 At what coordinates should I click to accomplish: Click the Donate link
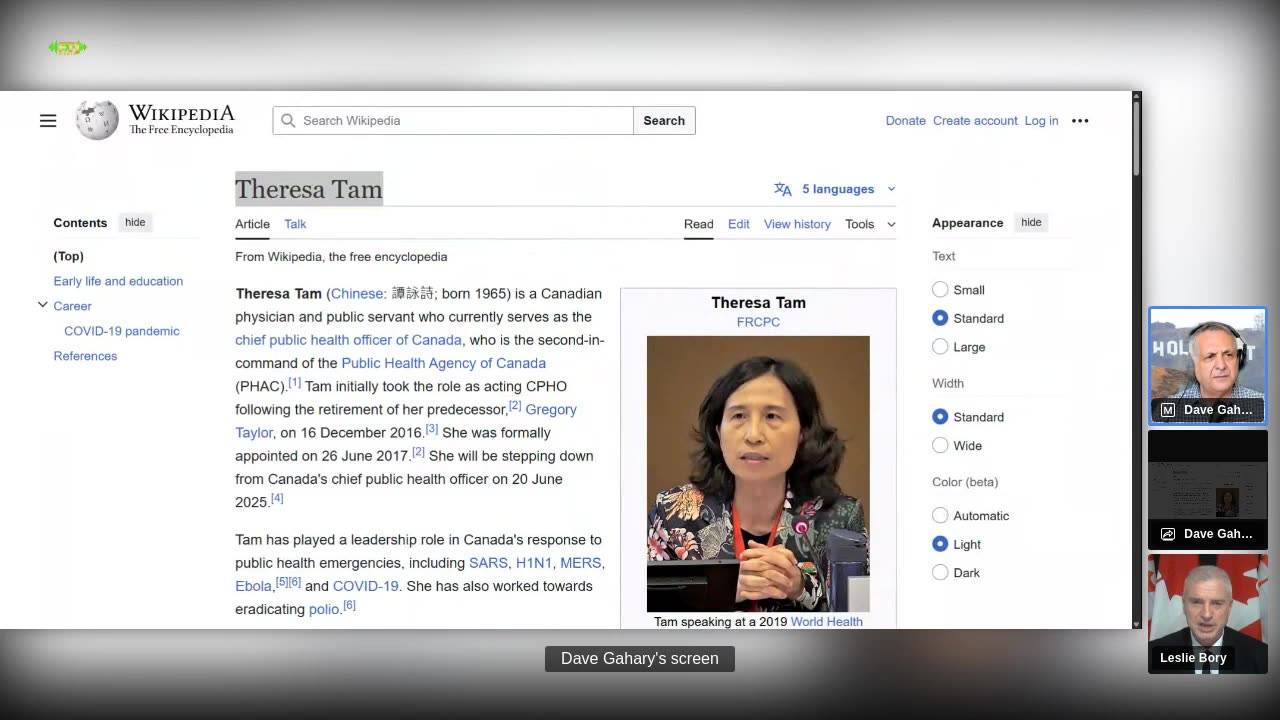point(905,121)
